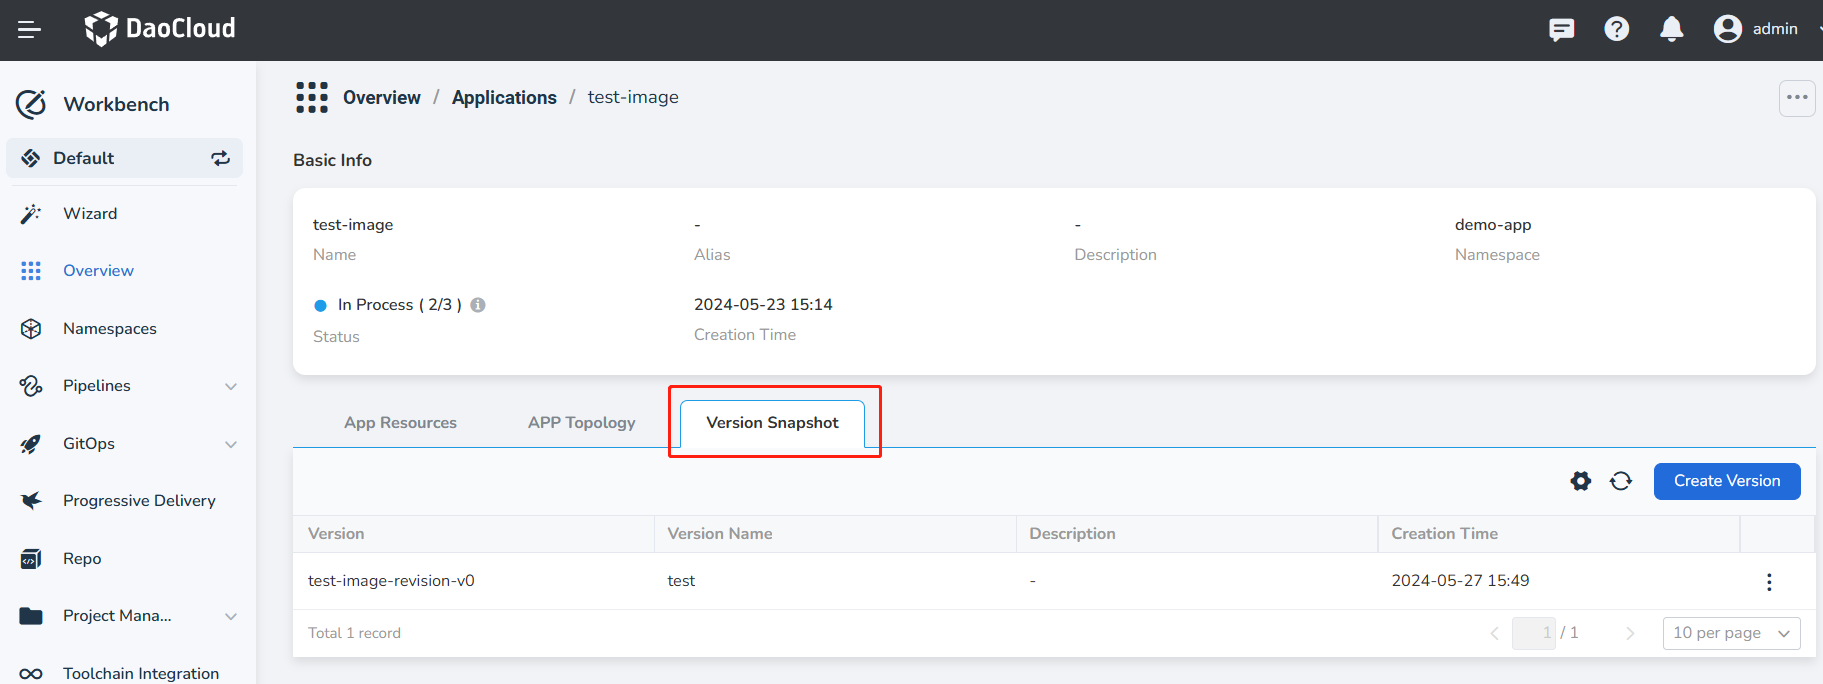Open the 10 per page dropdown

click(x=1731, y=633)
